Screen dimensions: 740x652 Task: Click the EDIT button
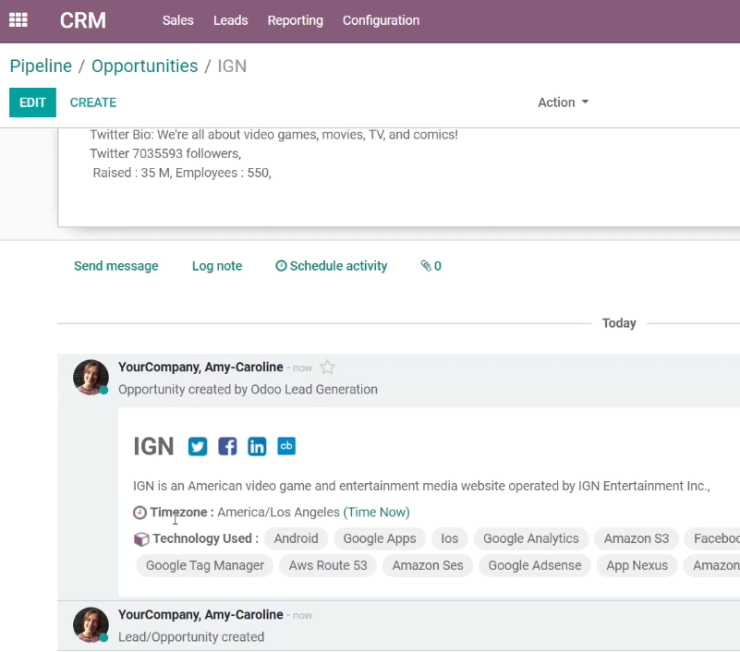[33, 102]
